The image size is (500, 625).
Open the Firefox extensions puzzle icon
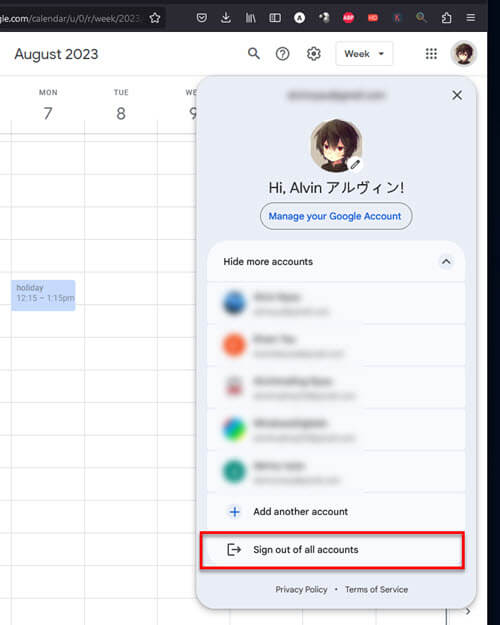point(447,18)
